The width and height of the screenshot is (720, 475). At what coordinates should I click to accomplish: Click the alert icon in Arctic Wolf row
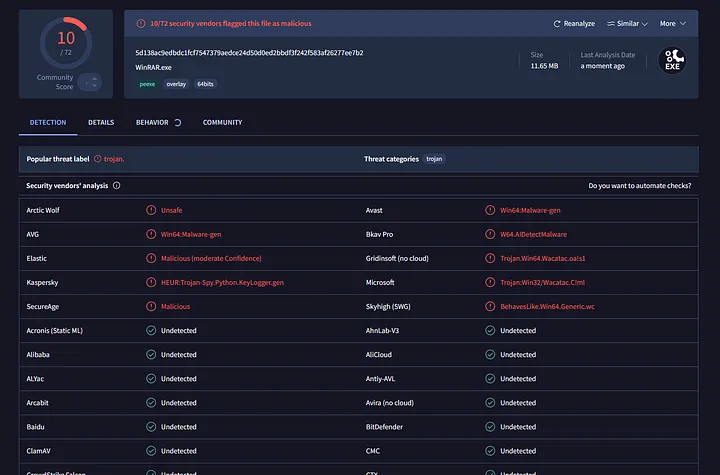pos(151,210)
